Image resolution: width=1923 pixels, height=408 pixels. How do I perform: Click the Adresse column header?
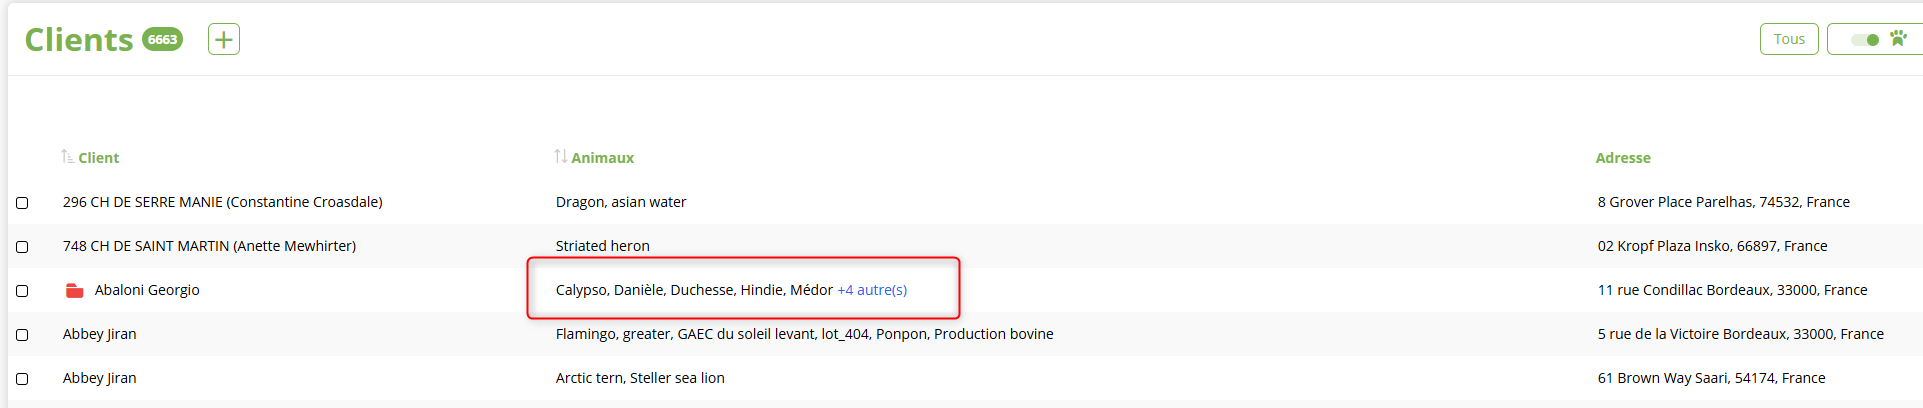(1623, 158)
